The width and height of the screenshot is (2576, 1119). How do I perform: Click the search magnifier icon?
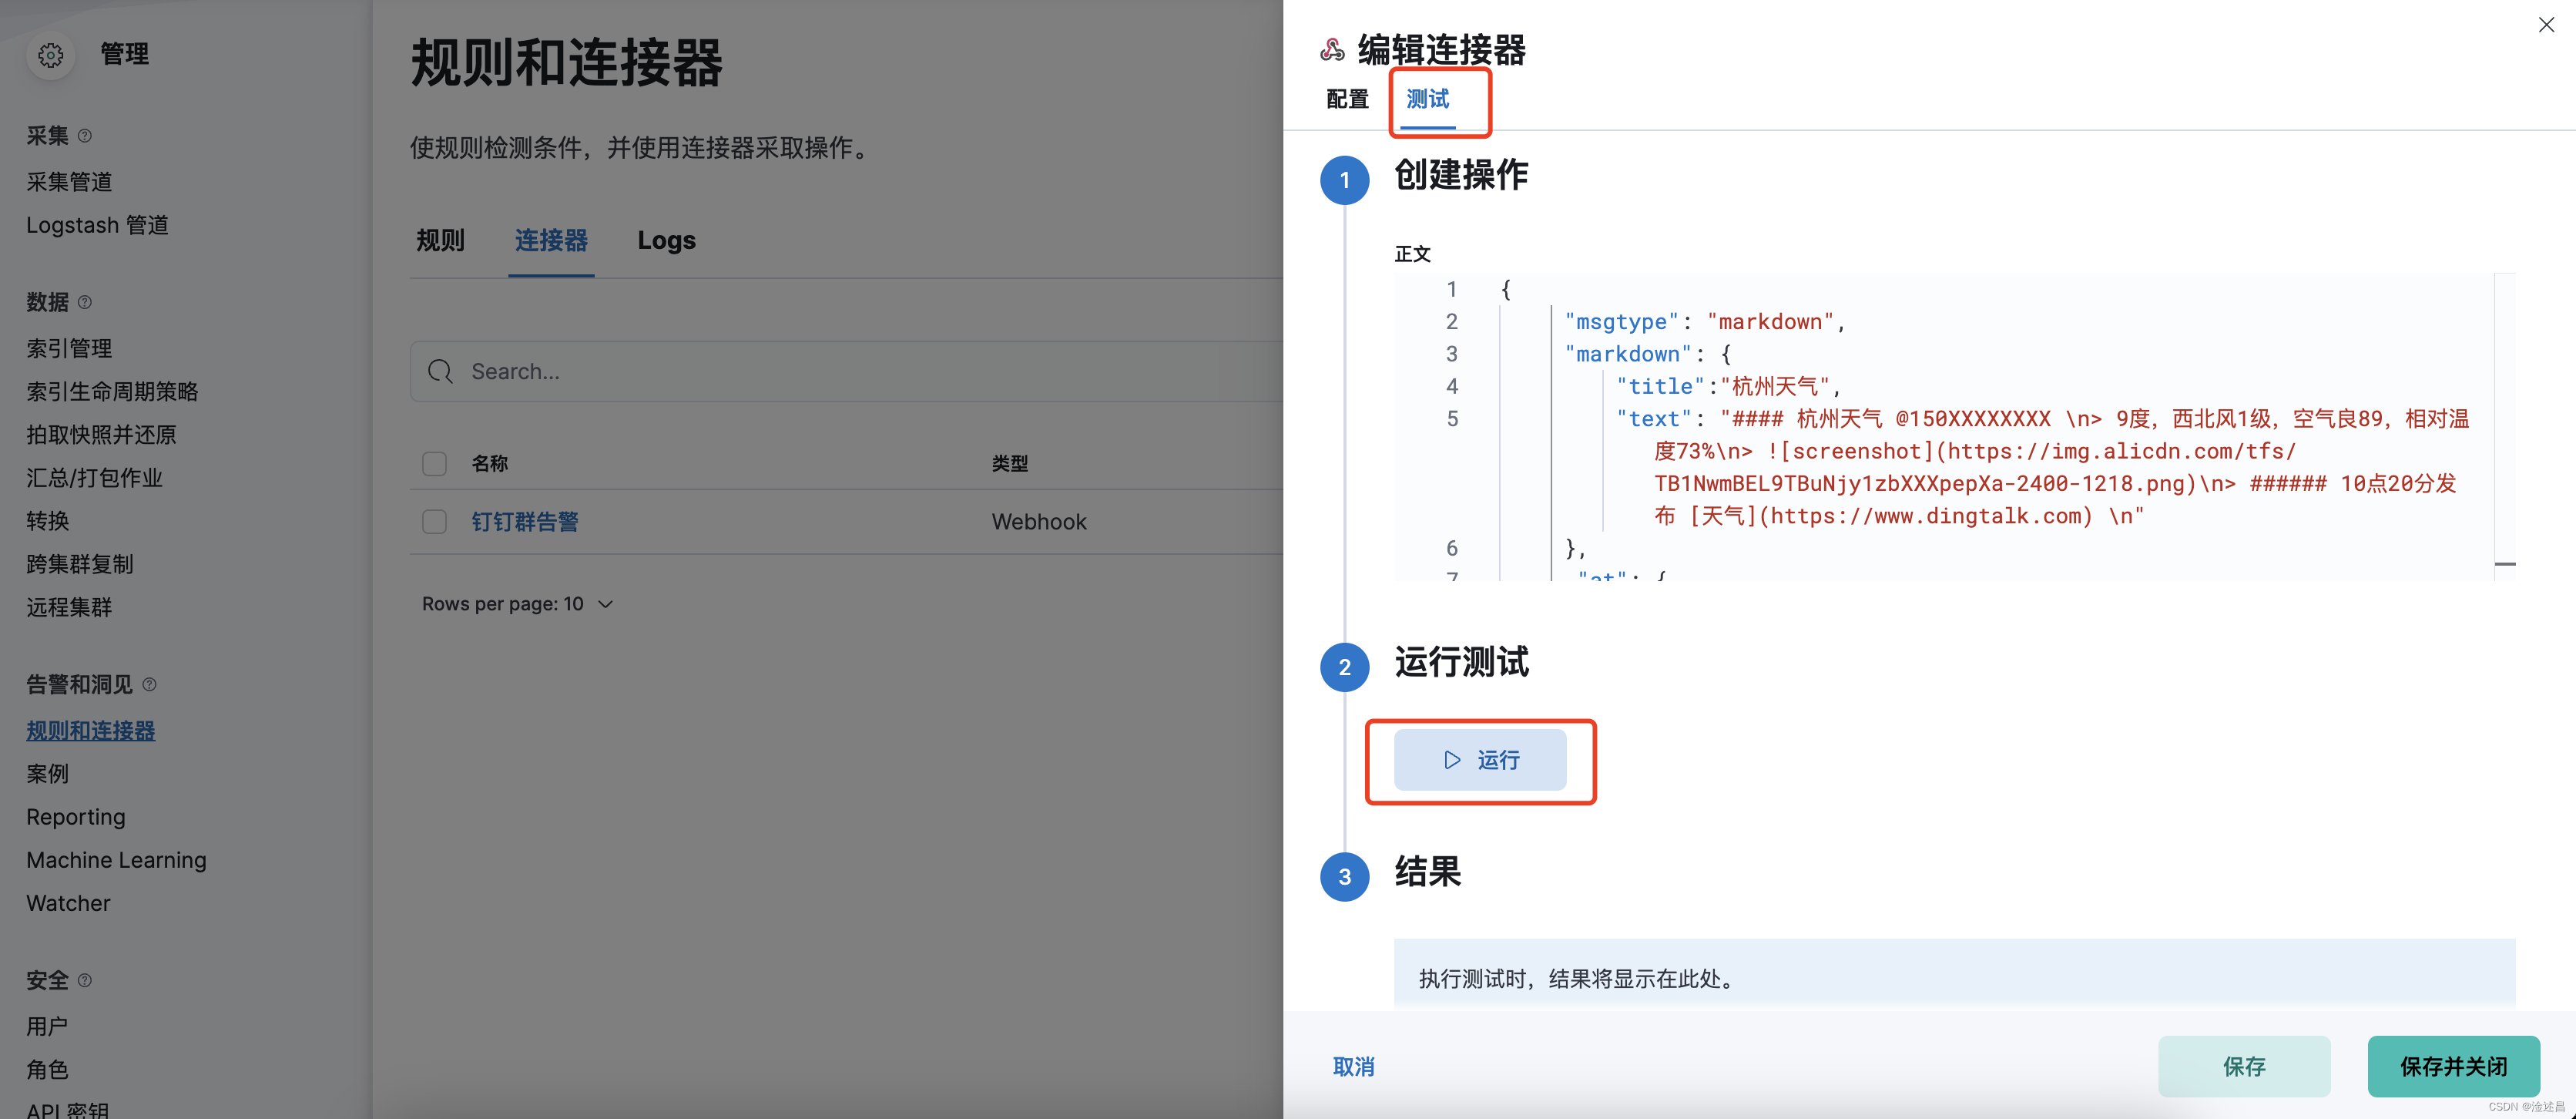pyautogui.click(x=440, y=372)
